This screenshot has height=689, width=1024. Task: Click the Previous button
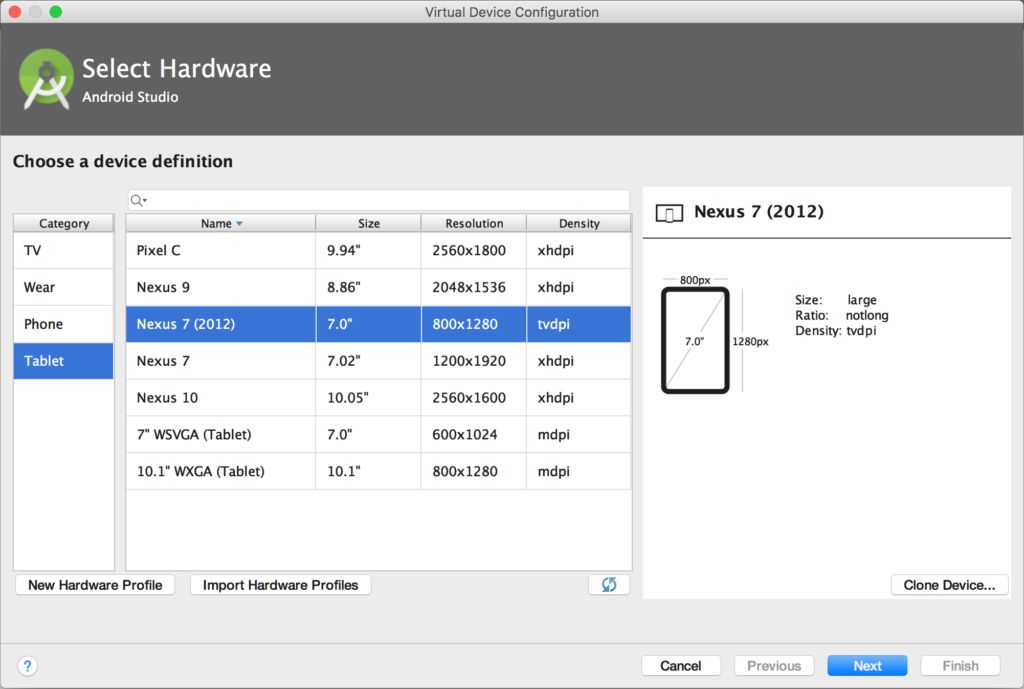click(774, 665)
